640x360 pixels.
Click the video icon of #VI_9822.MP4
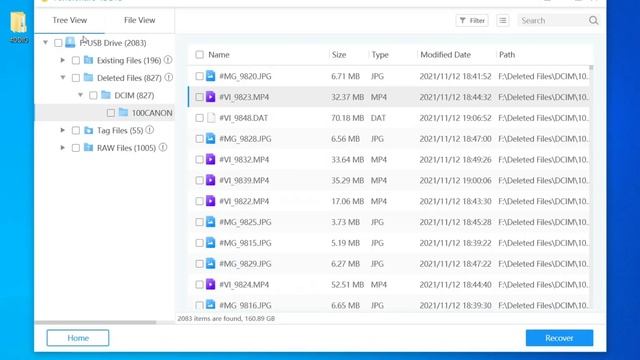coord(211,201)
